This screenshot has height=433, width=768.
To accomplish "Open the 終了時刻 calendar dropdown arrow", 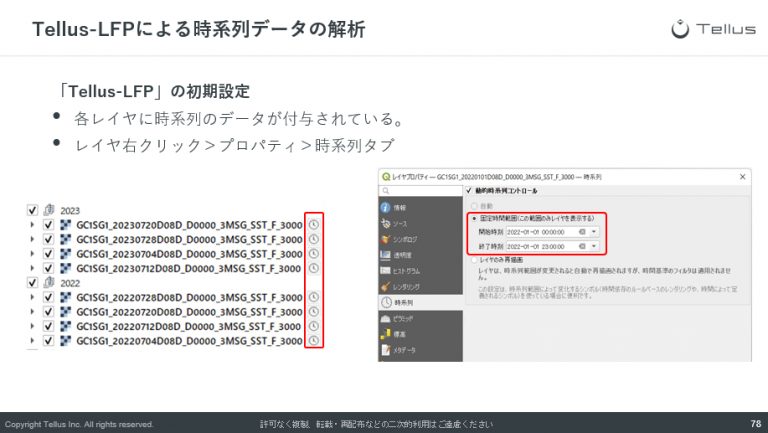I will 594,246.
